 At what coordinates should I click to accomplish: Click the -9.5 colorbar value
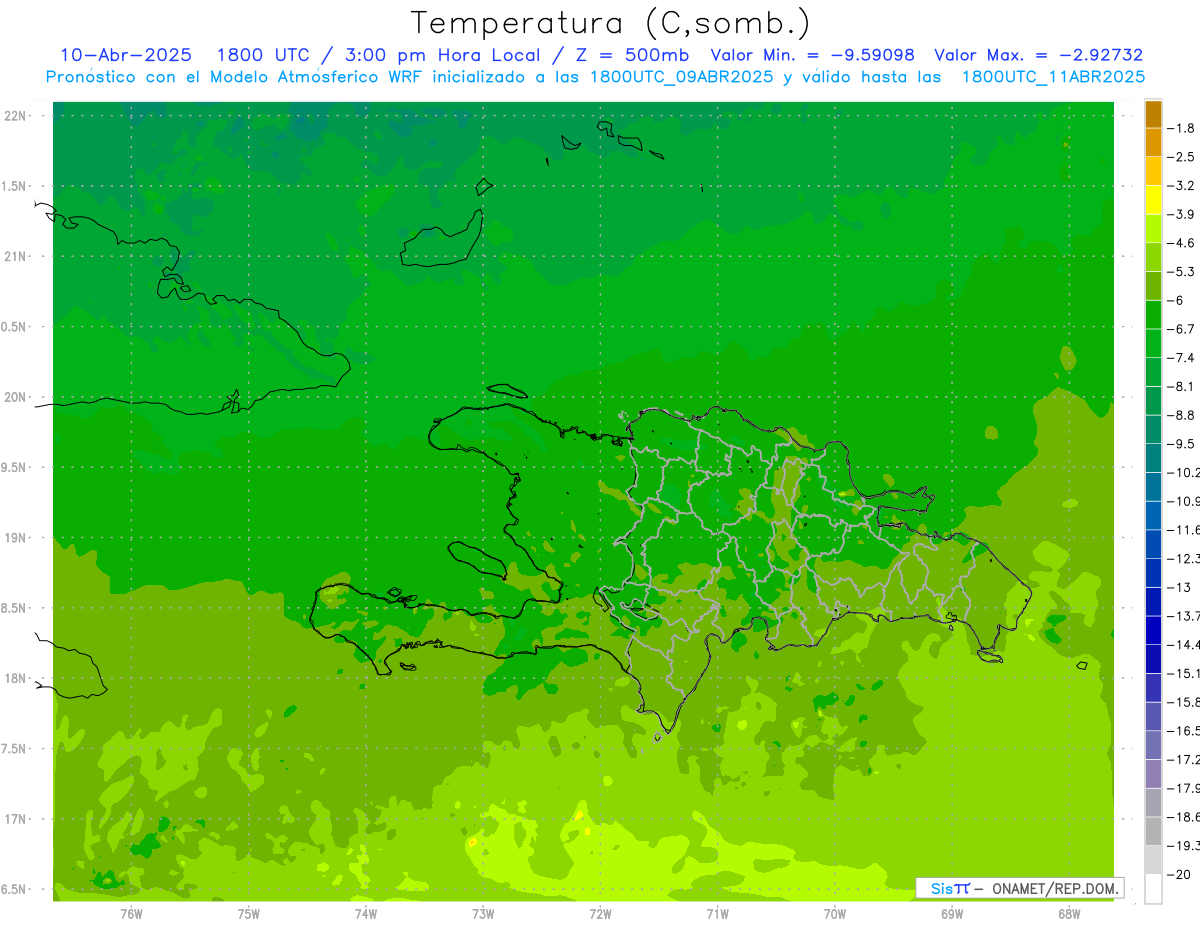coord(1182,443)
